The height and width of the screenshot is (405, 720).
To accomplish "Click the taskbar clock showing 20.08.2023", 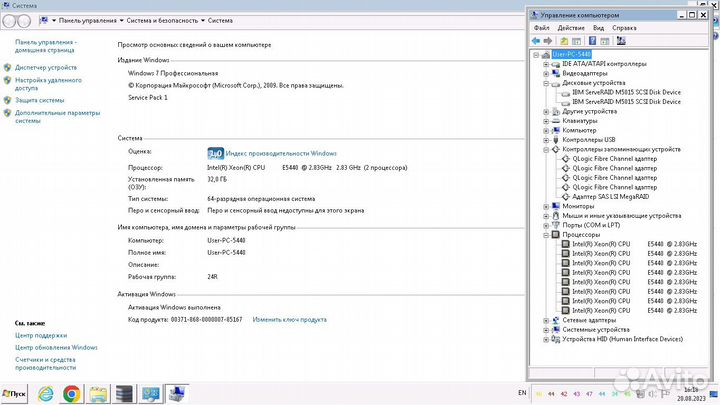I will pyautogui.click(x=691, y=394).
